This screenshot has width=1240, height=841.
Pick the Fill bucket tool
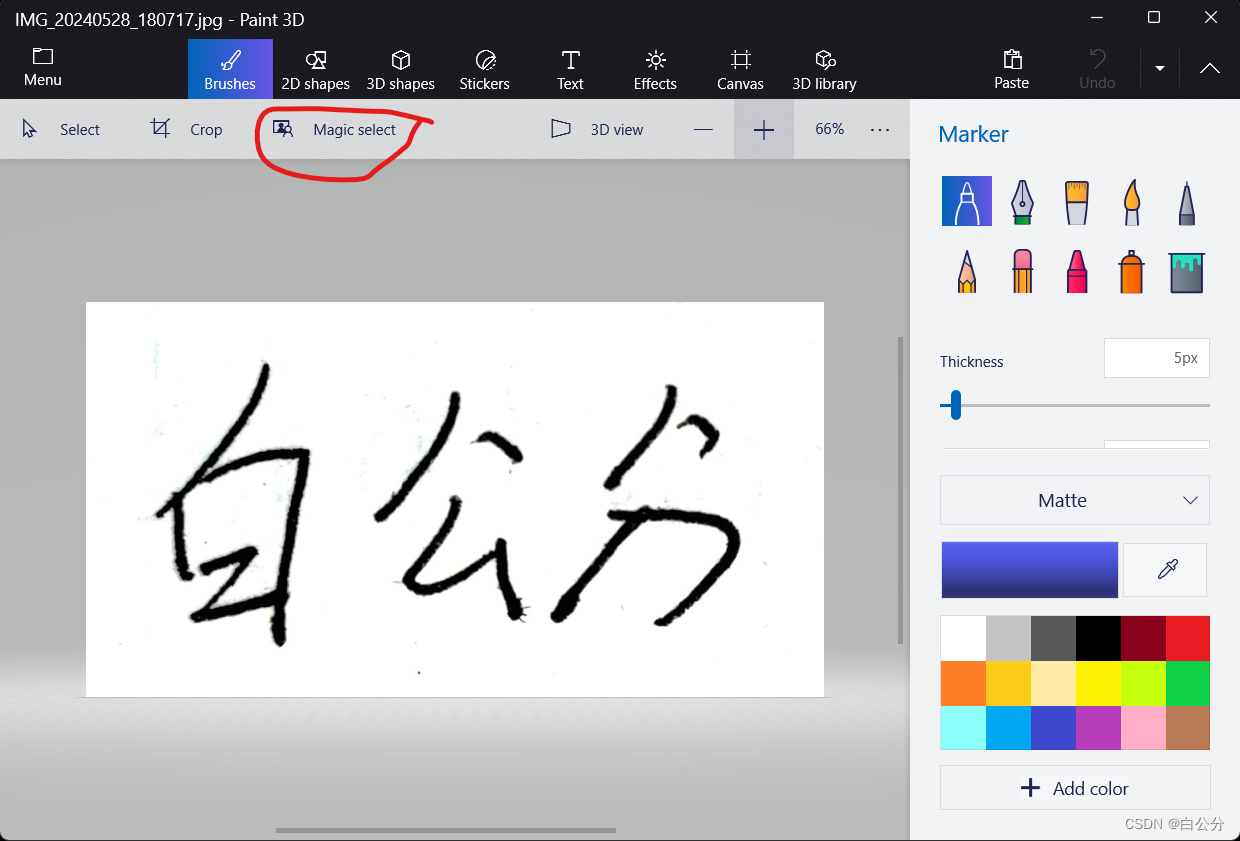point(1186,270)
